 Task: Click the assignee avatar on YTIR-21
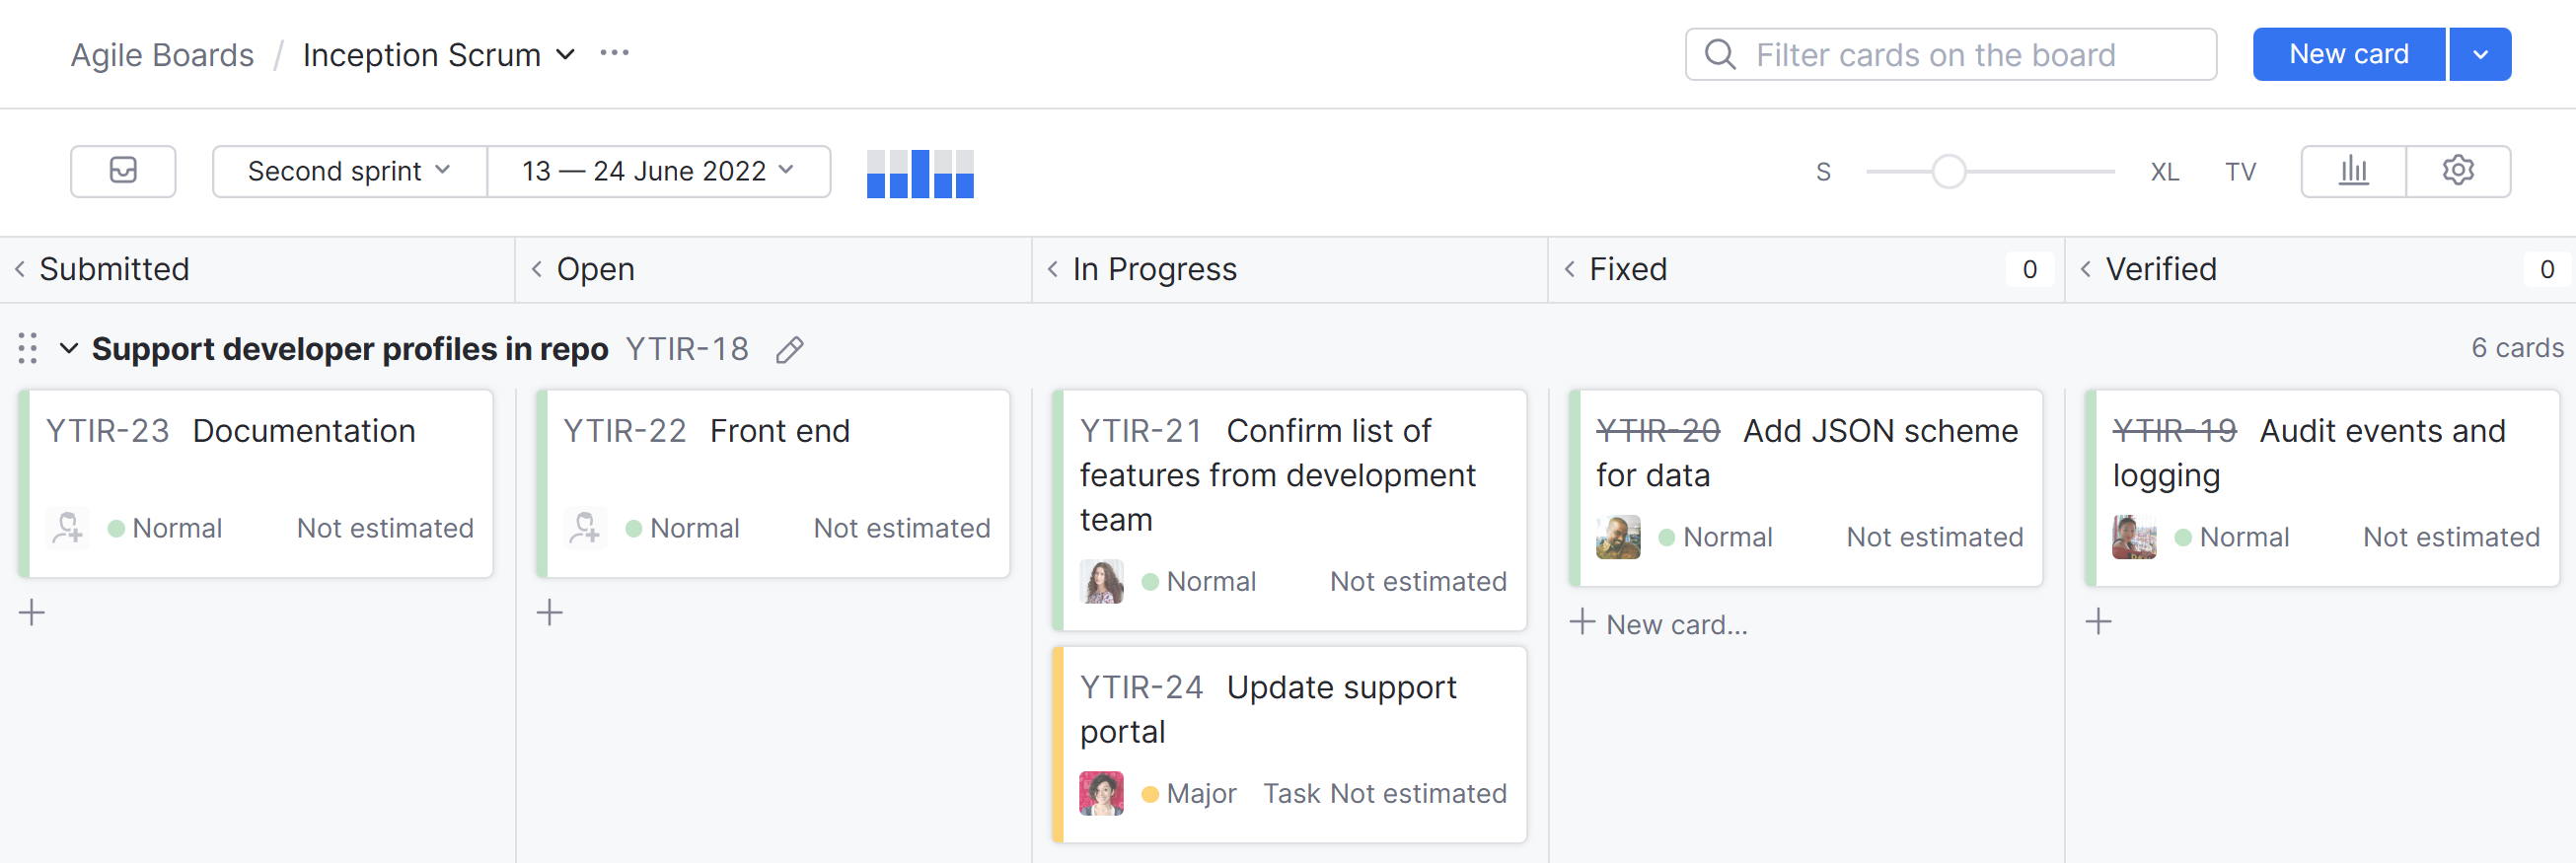point(1102,581)
